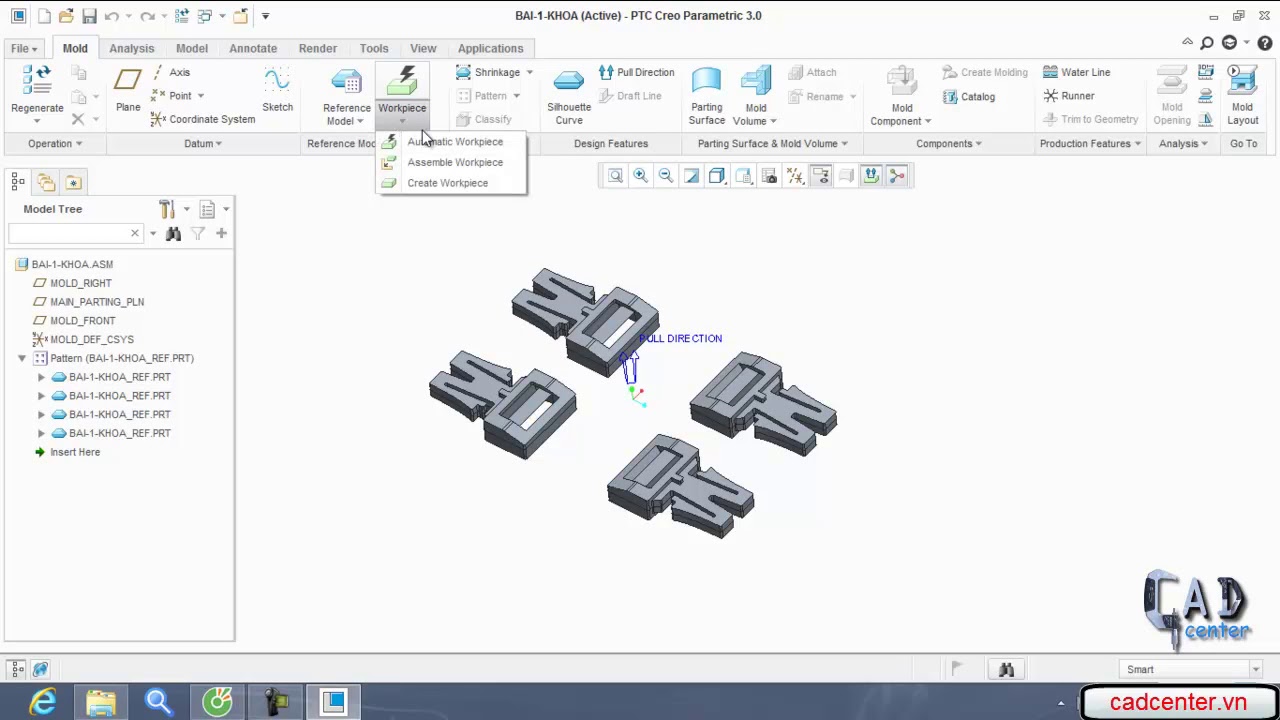Switch to the Favorites tab

(73, 182)
